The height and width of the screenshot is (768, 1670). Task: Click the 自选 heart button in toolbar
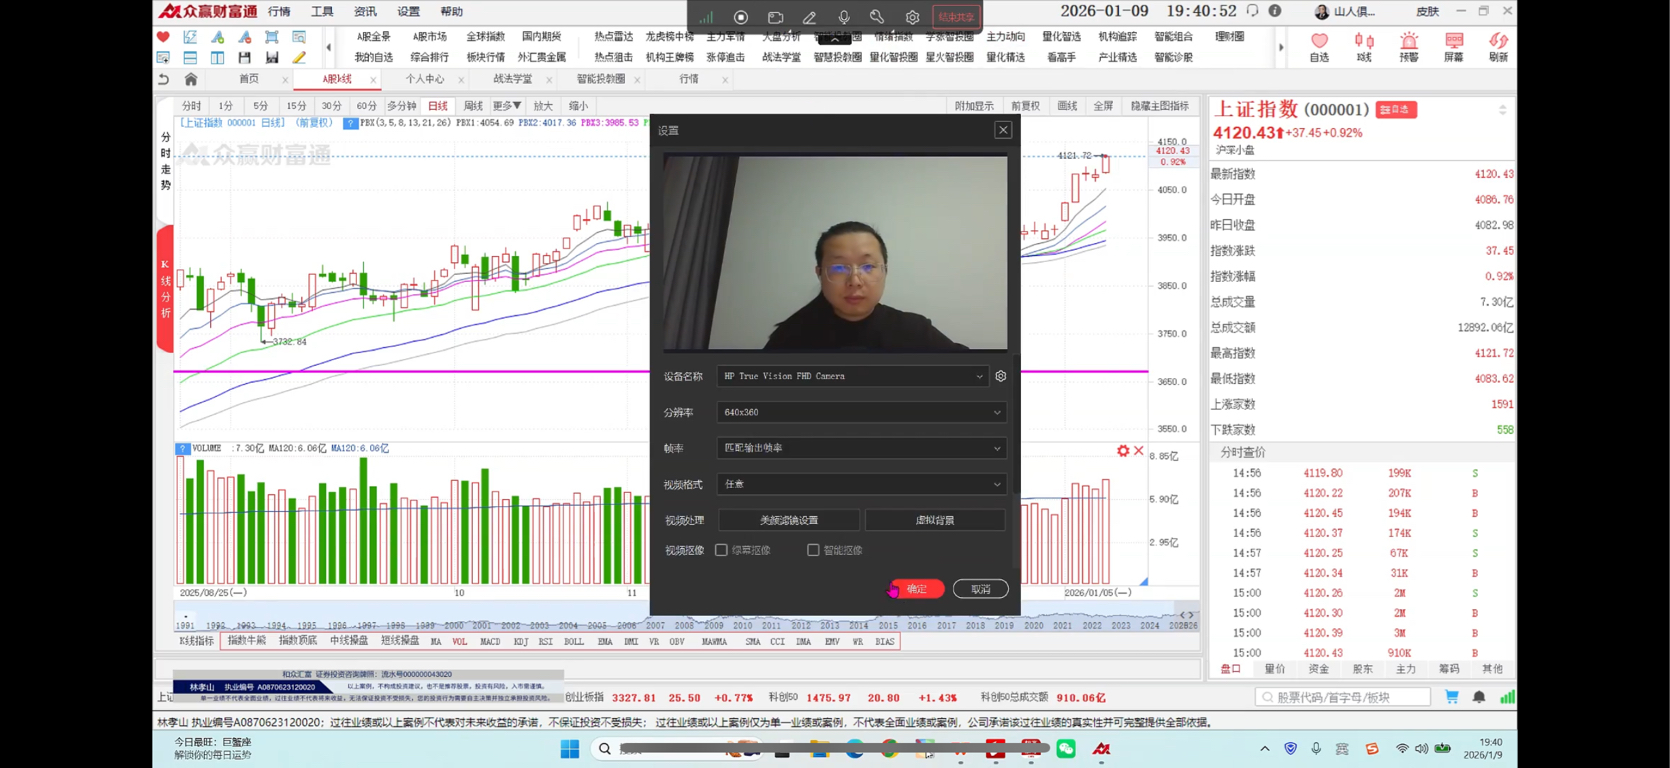[x=1319, y=47]
